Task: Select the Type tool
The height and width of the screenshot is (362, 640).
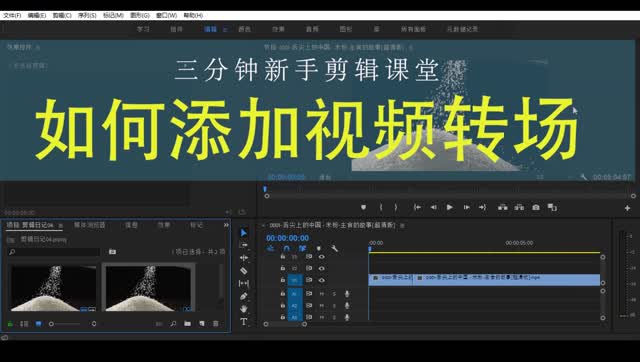Action: pos(244,321)
